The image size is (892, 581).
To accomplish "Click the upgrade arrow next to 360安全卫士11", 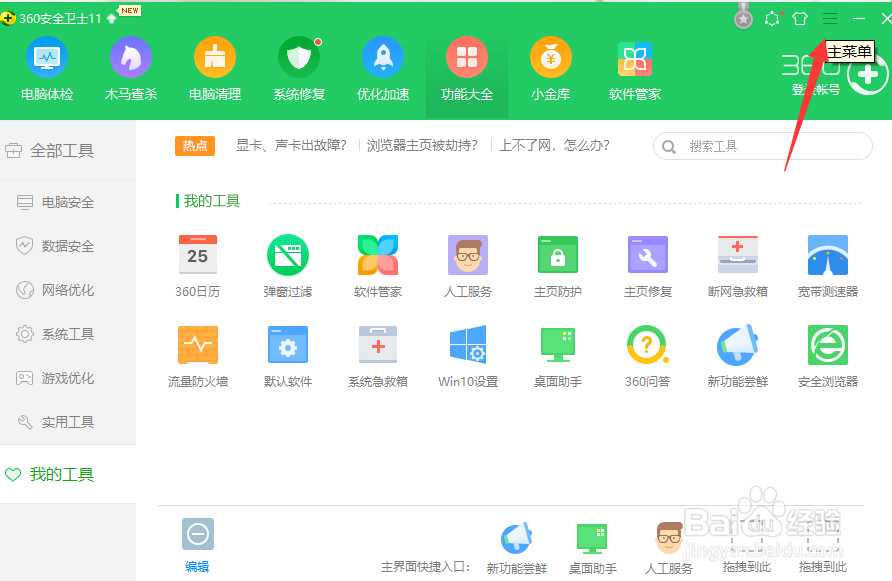I will point(112,19).
